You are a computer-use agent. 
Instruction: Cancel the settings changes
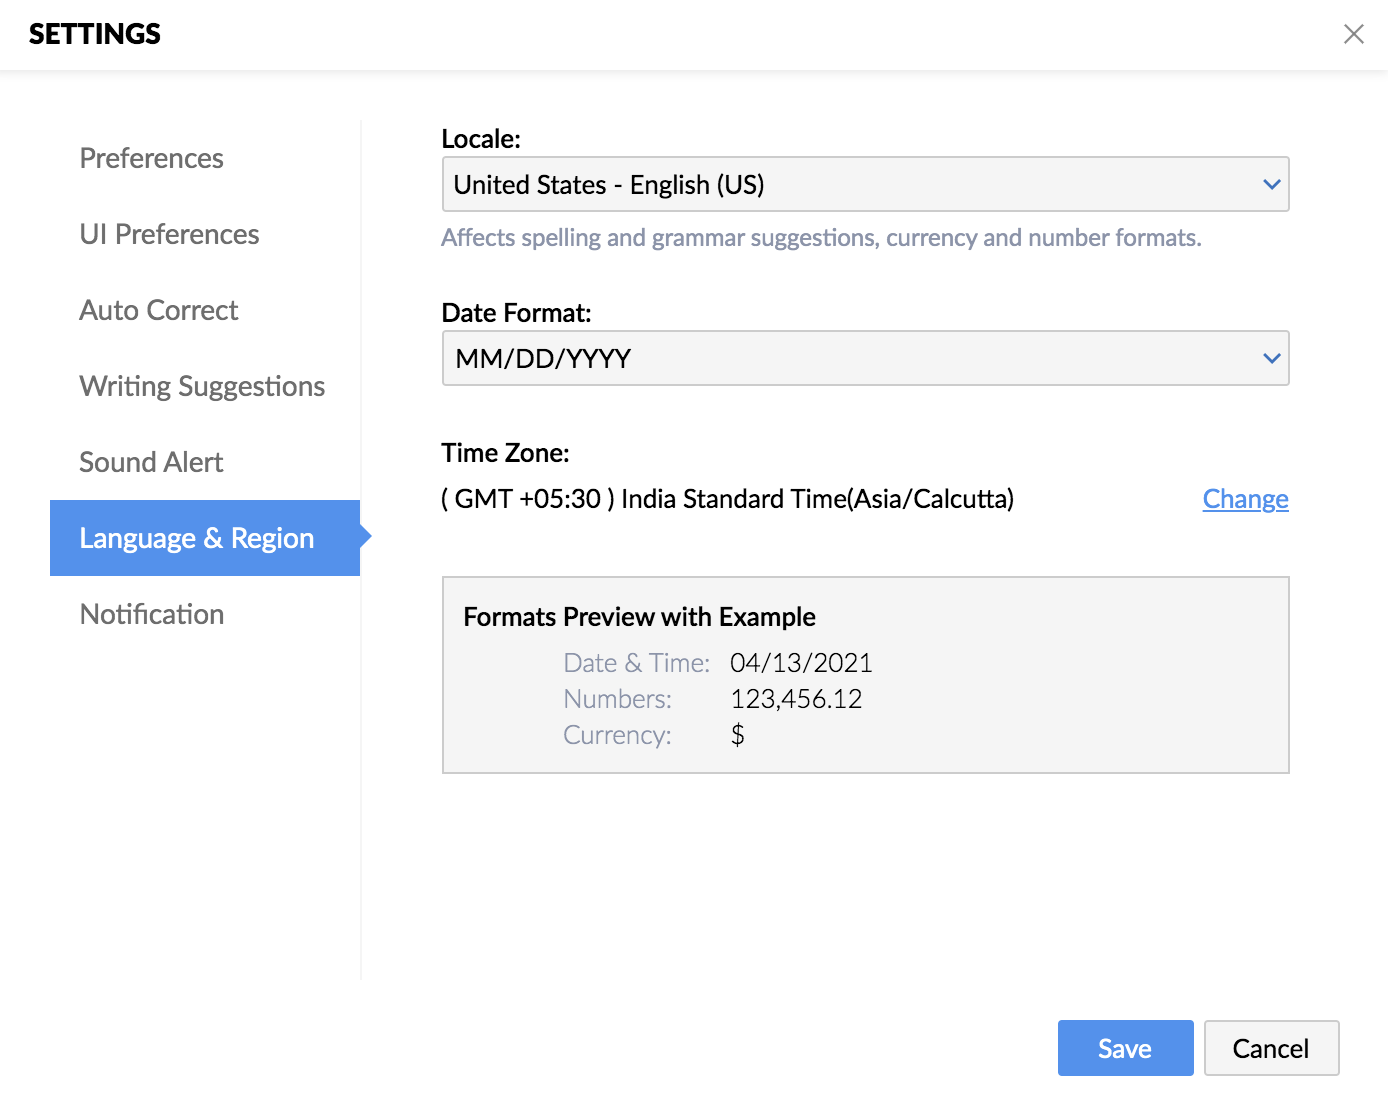[x=1270, y=1048]
